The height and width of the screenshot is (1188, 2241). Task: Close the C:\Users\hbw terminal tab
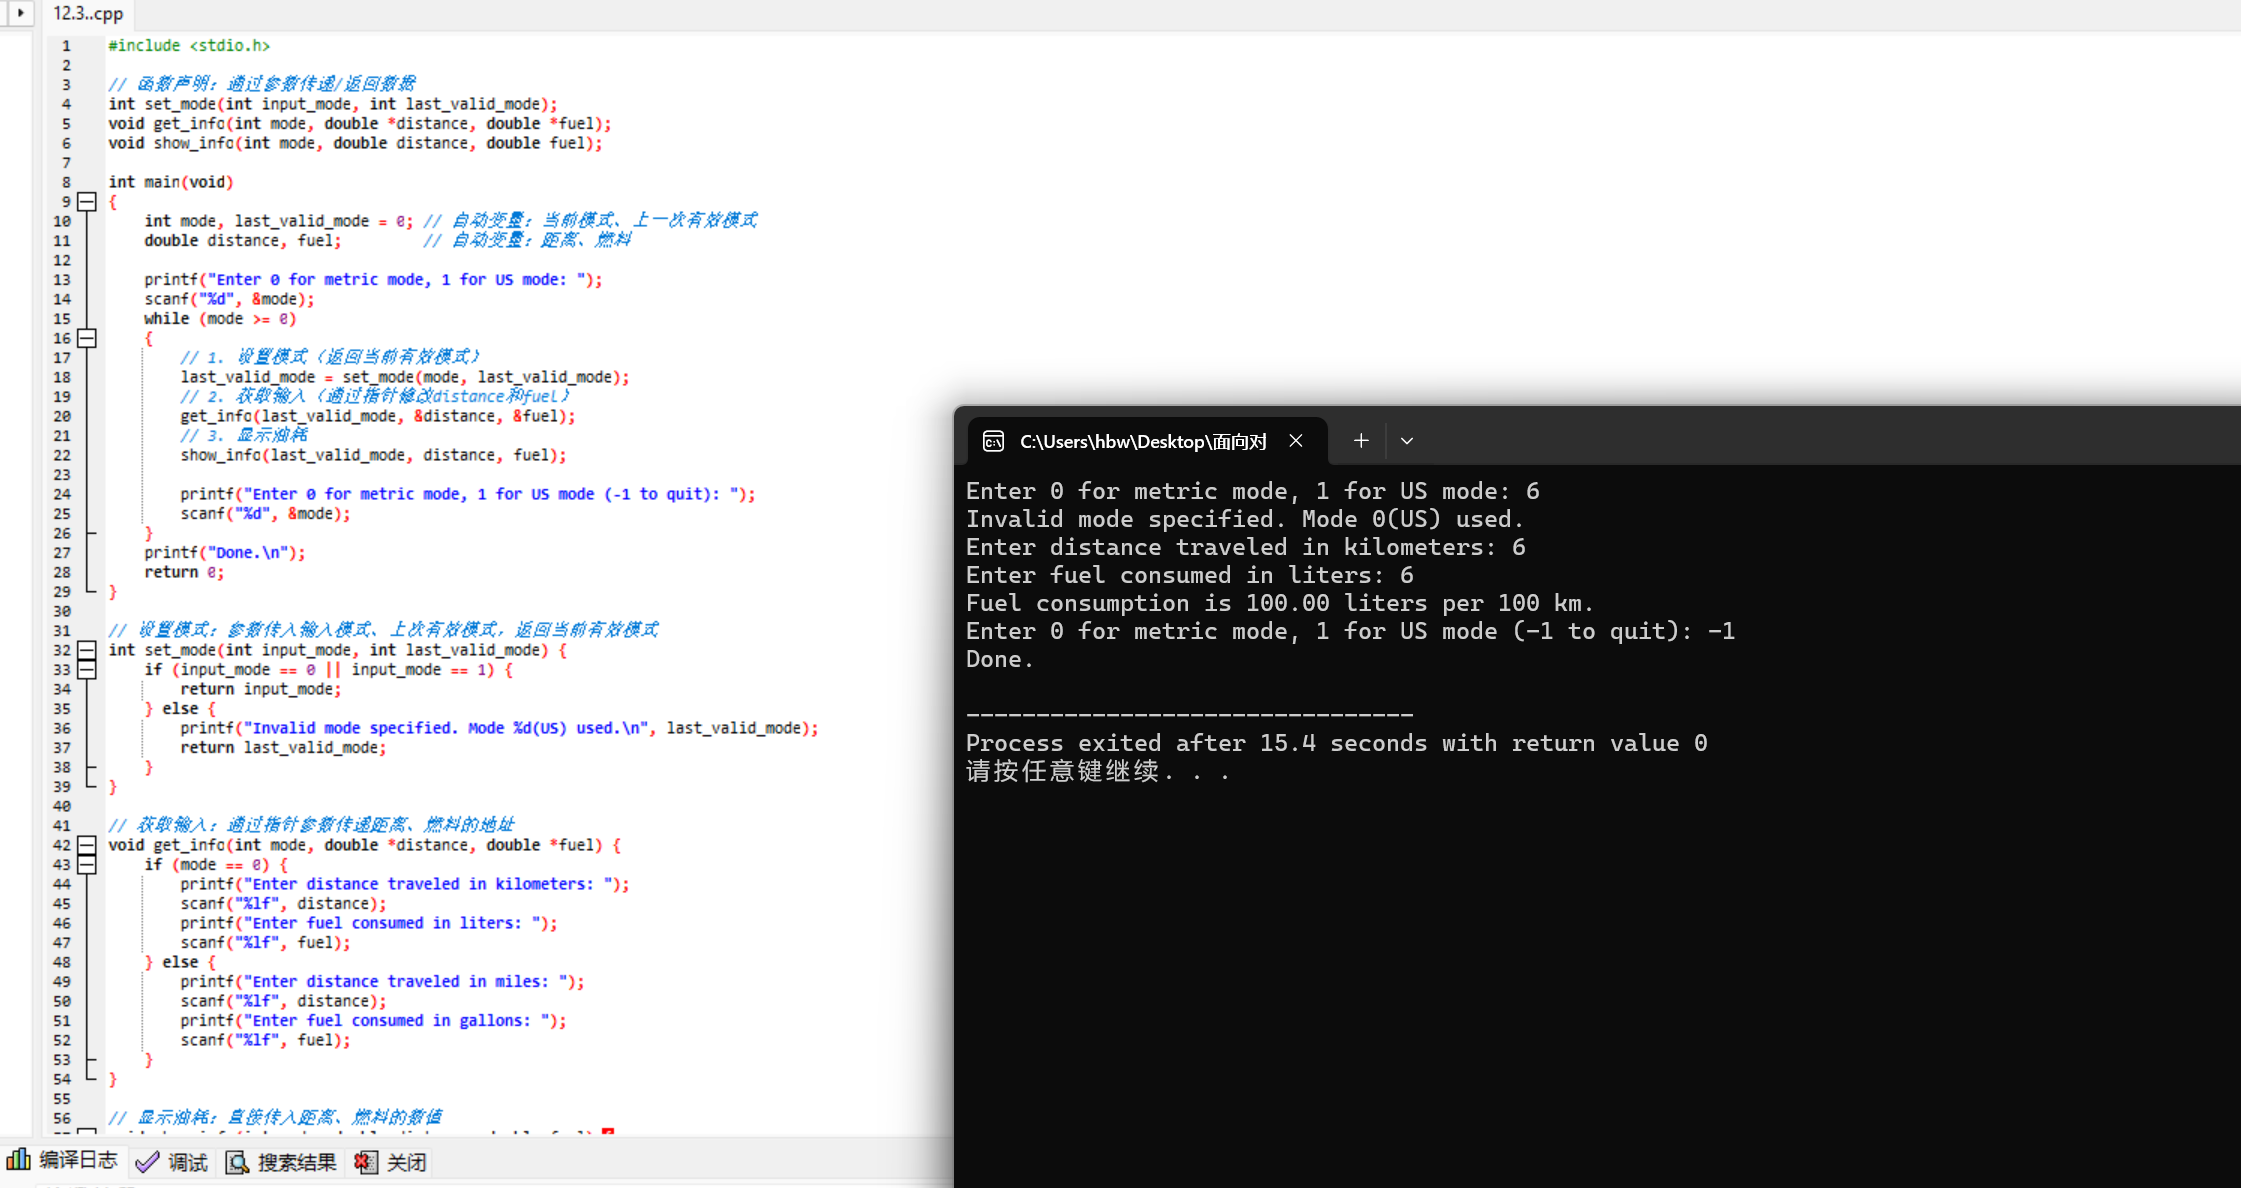[1296, 441]
